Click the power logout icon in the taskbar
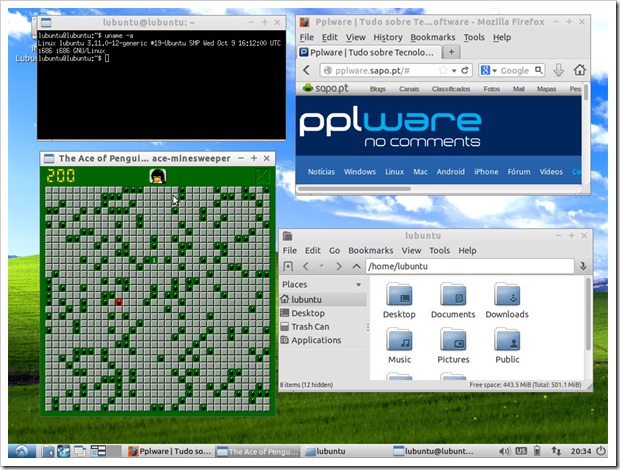 point(601,451)
